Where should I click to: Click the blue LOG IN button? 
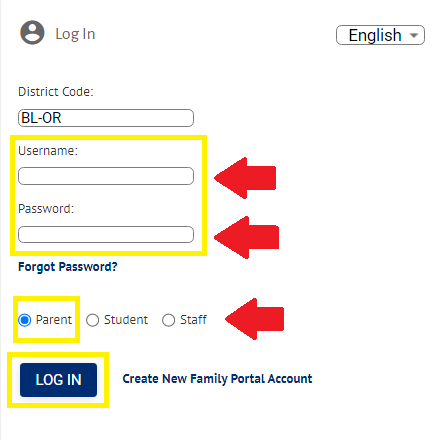coord(58,380)
